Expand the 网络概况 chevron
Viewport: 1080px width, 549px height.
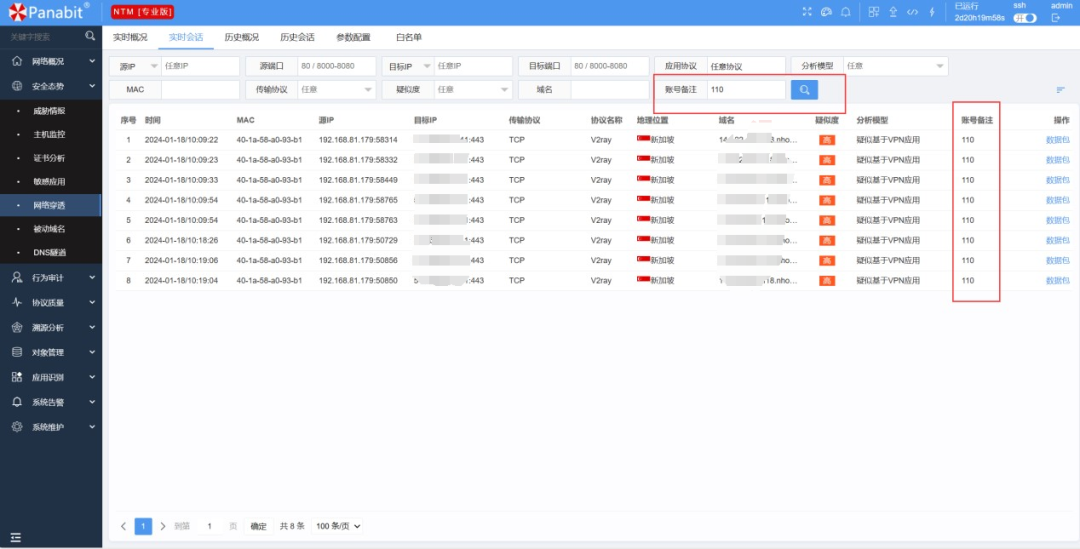click(x=92, y=61)
